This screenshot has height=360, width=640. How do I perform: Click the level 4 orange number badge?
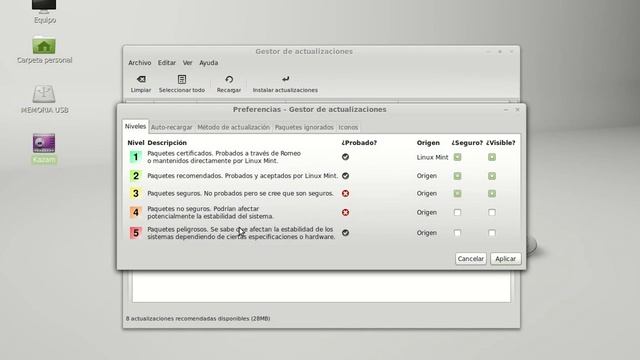(136, 212)
